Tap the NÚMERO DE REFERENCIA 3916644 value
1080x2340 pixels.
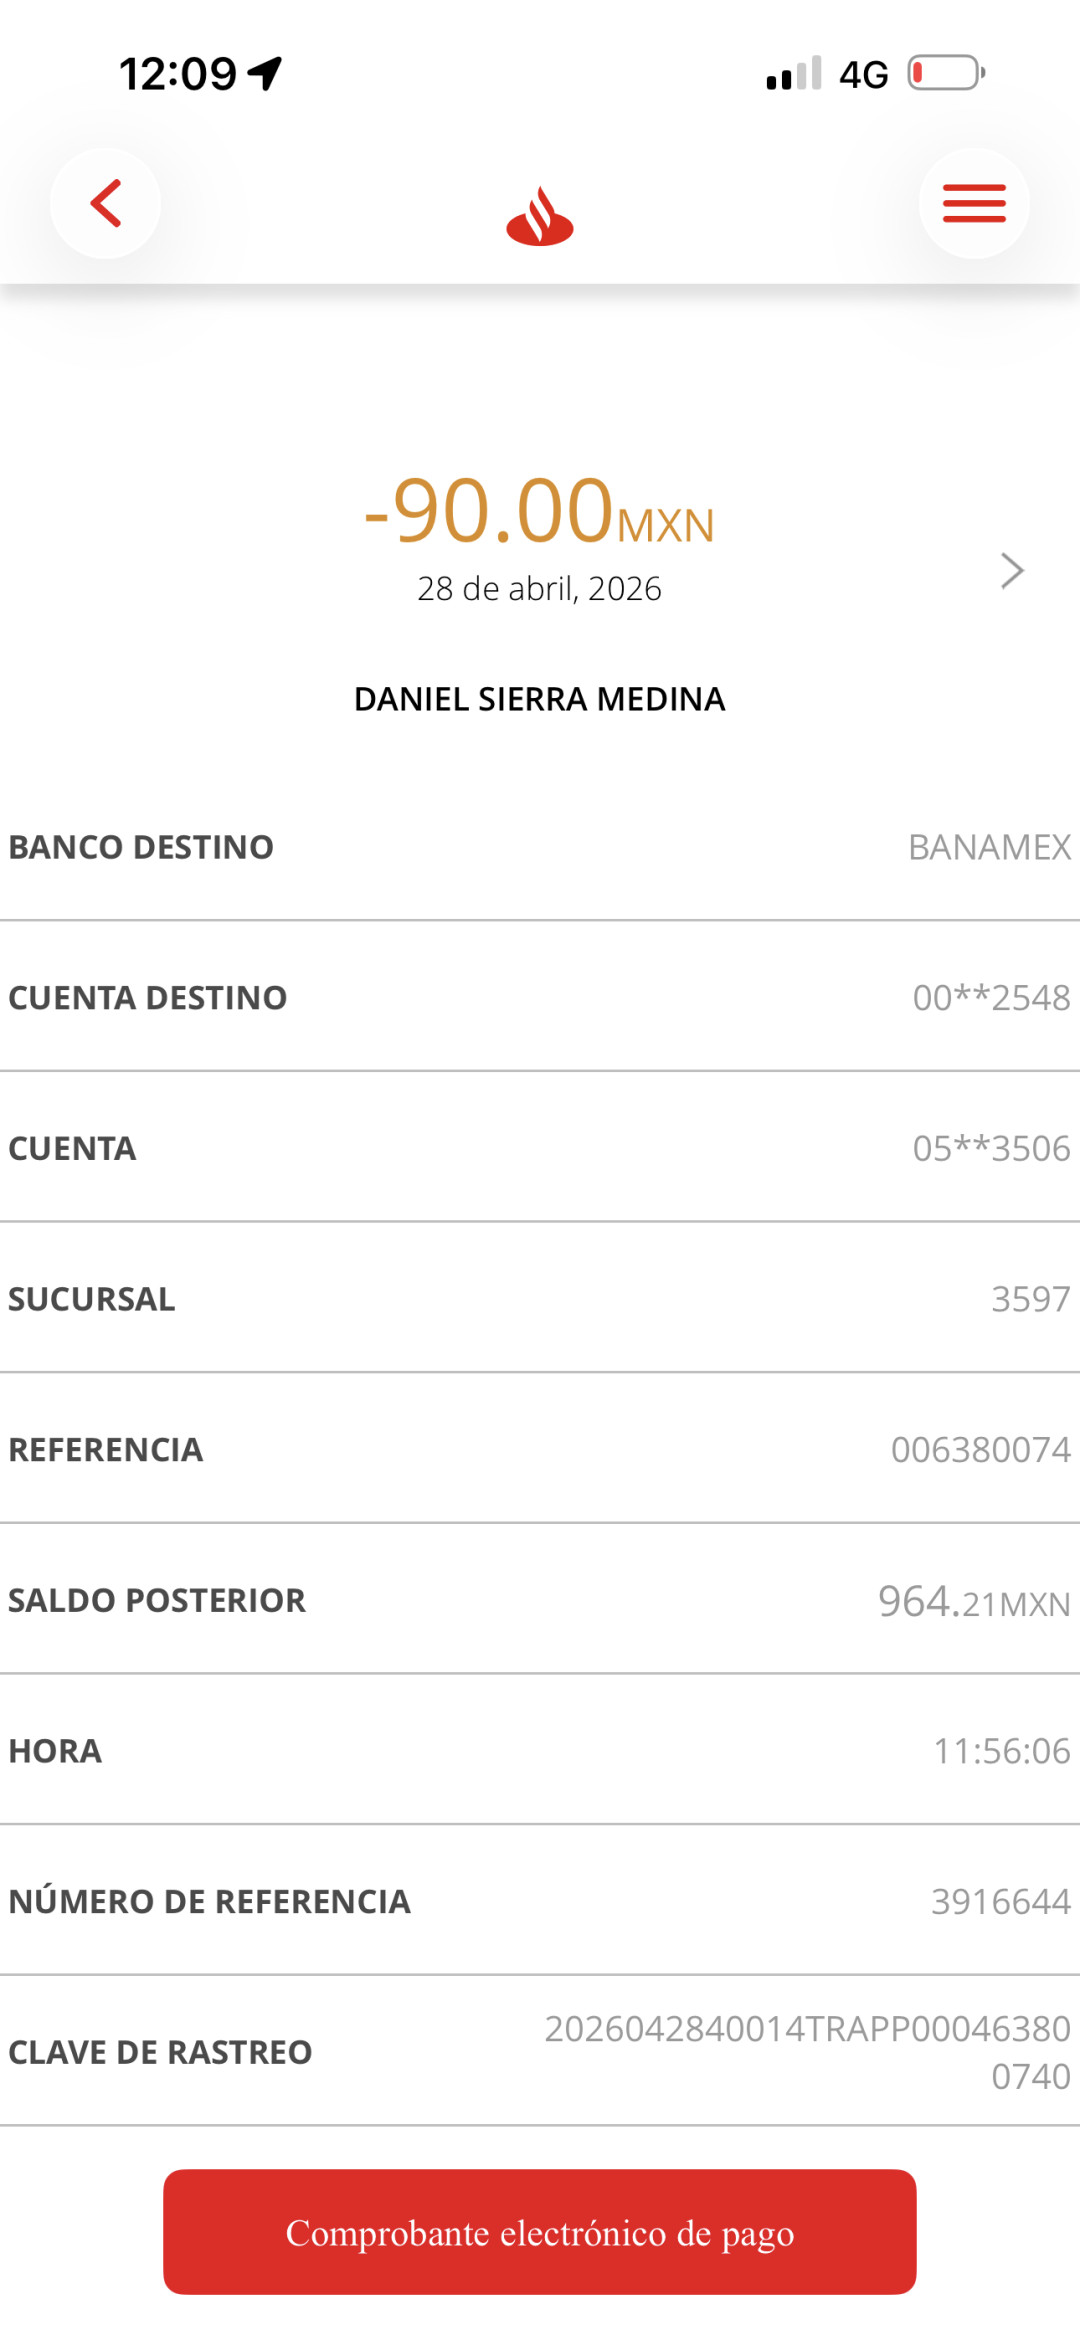click(1001, 1901)
